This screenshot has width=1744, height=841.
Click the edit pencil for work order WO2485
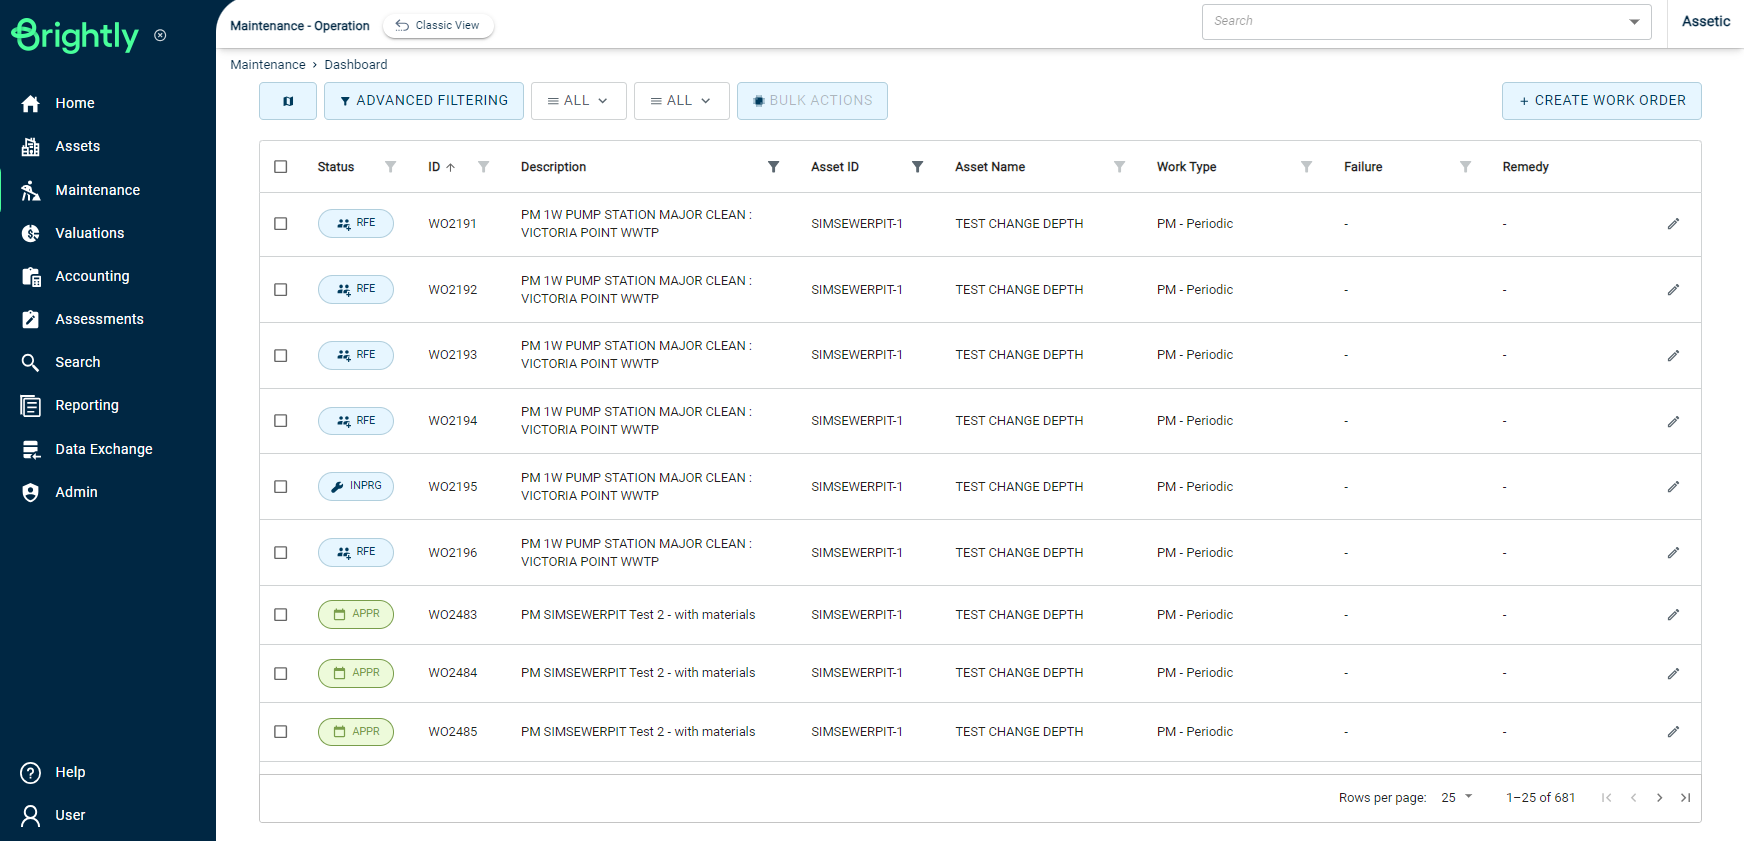[x=1673, y=732]
